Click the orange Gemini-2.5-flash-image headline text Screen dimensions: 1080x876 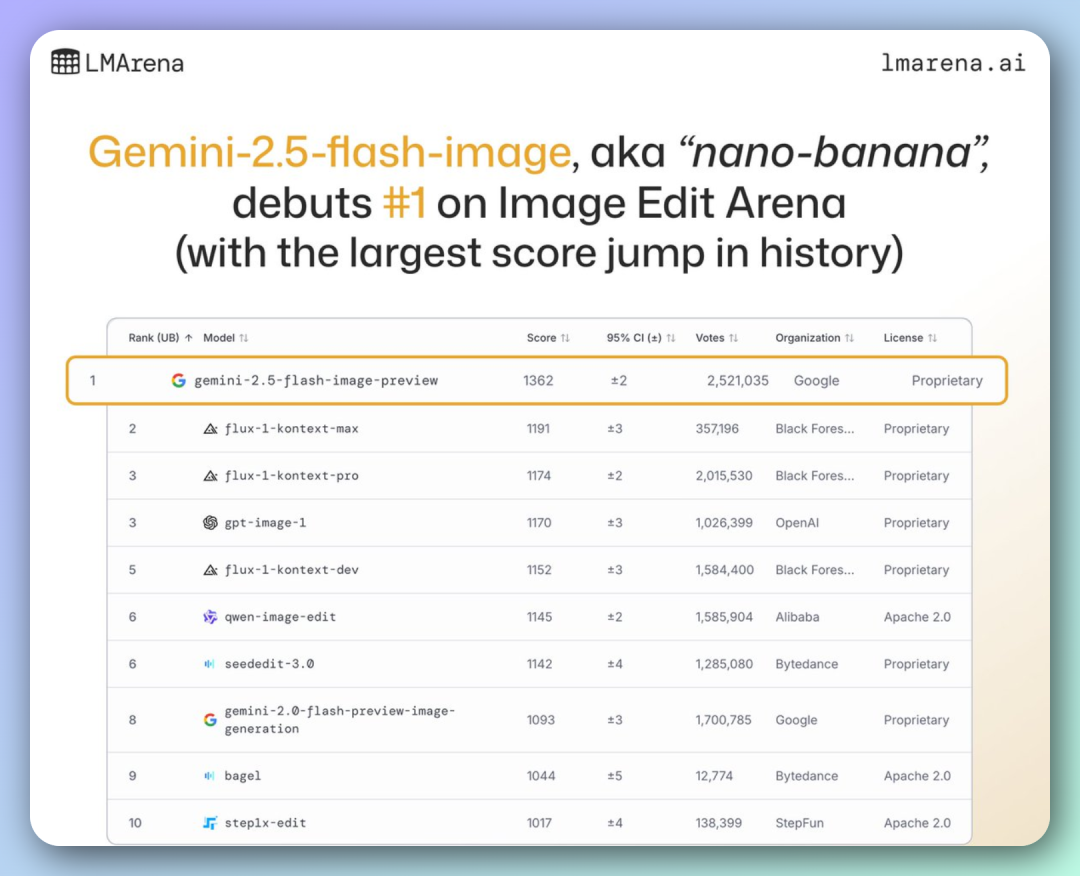click(329, 152)
